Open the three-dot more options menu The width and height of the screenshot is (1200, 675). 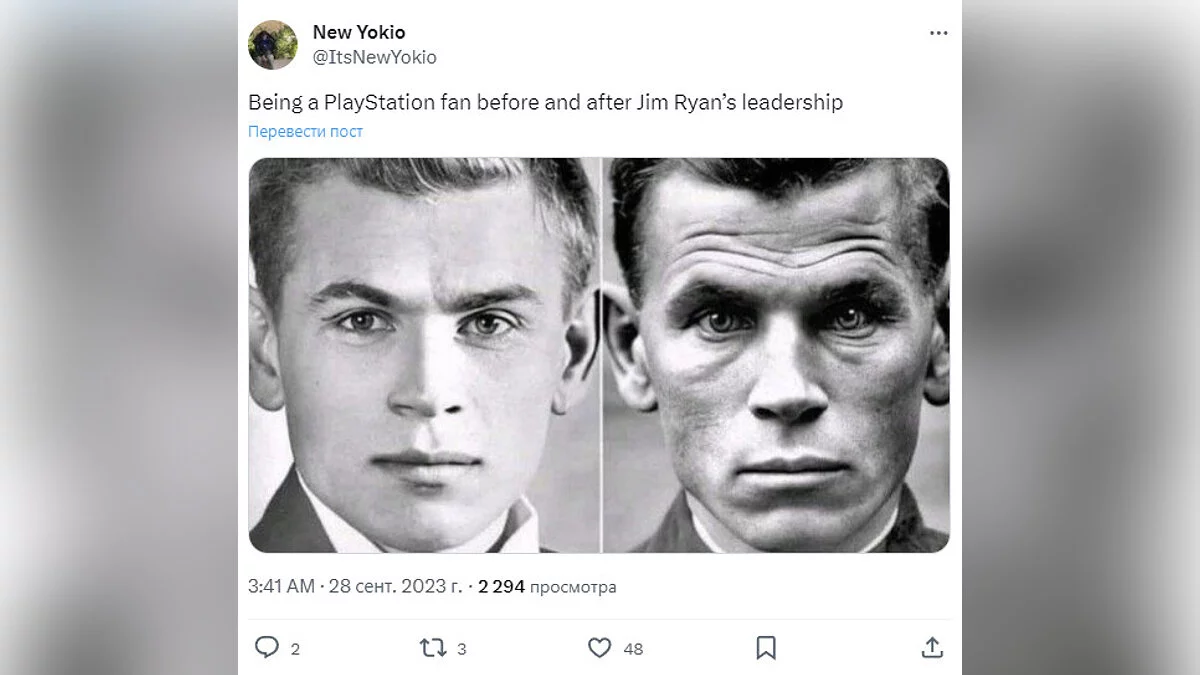pyautogui.click(x=938, y=33)
